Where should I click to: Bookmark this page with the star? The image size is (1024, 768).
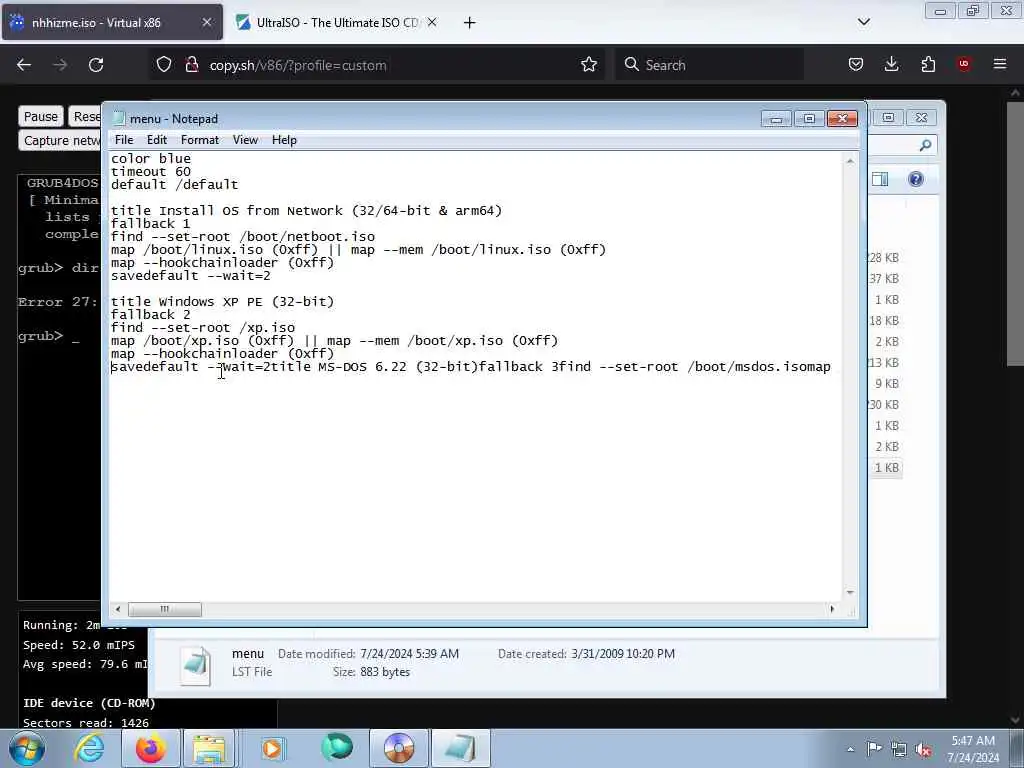589,65
